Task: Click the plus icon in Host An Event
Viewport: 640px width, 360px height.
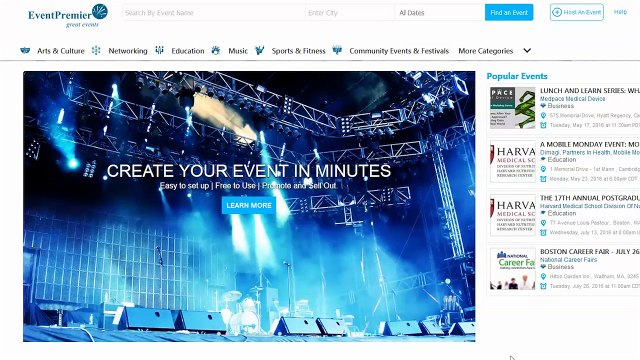Action: 557,12
